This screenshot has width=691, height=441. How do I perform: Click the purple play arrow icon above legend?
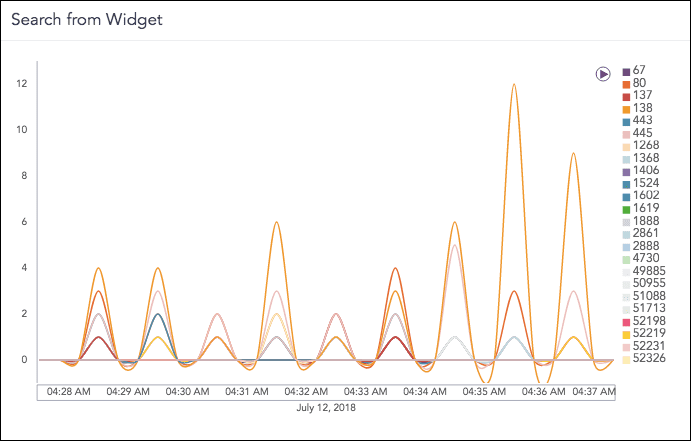(603, 73)
